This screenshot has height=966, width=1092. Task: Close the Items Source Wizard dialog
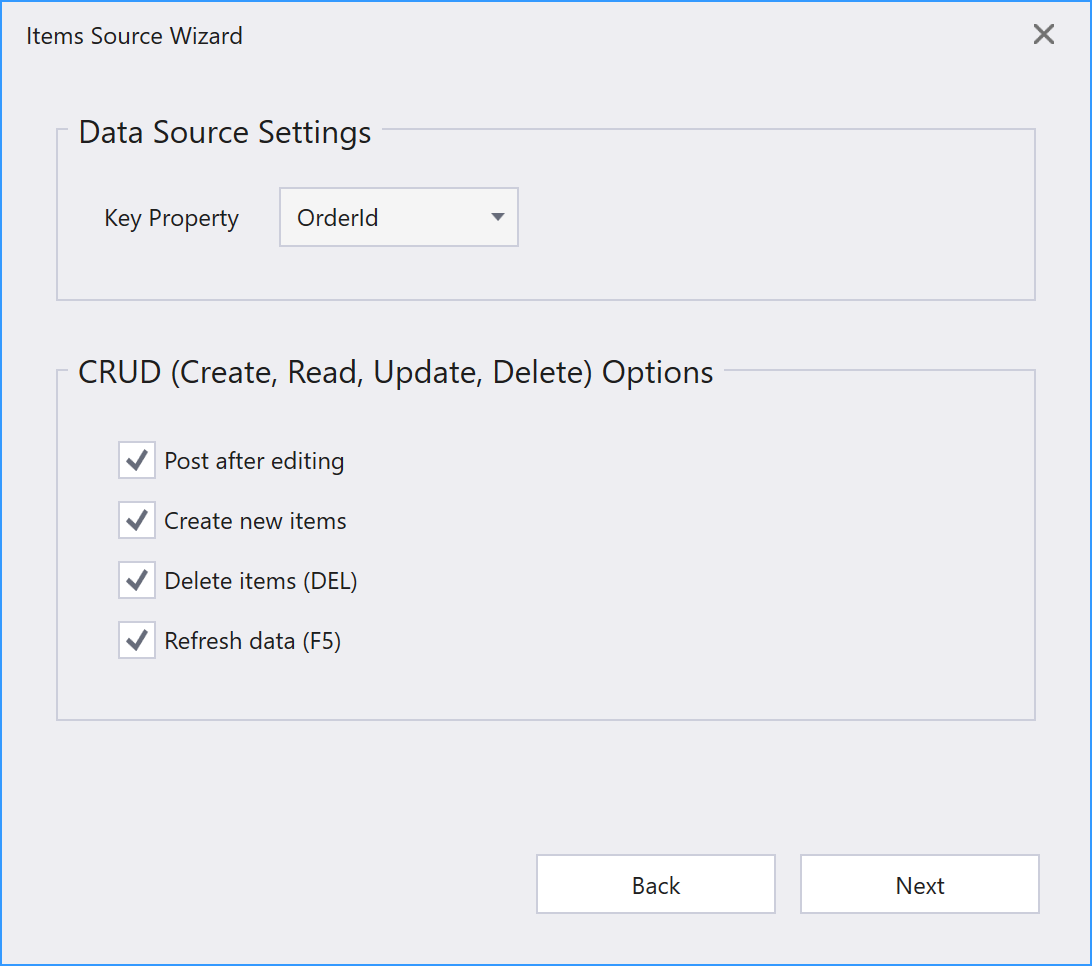click(1043, 35)
